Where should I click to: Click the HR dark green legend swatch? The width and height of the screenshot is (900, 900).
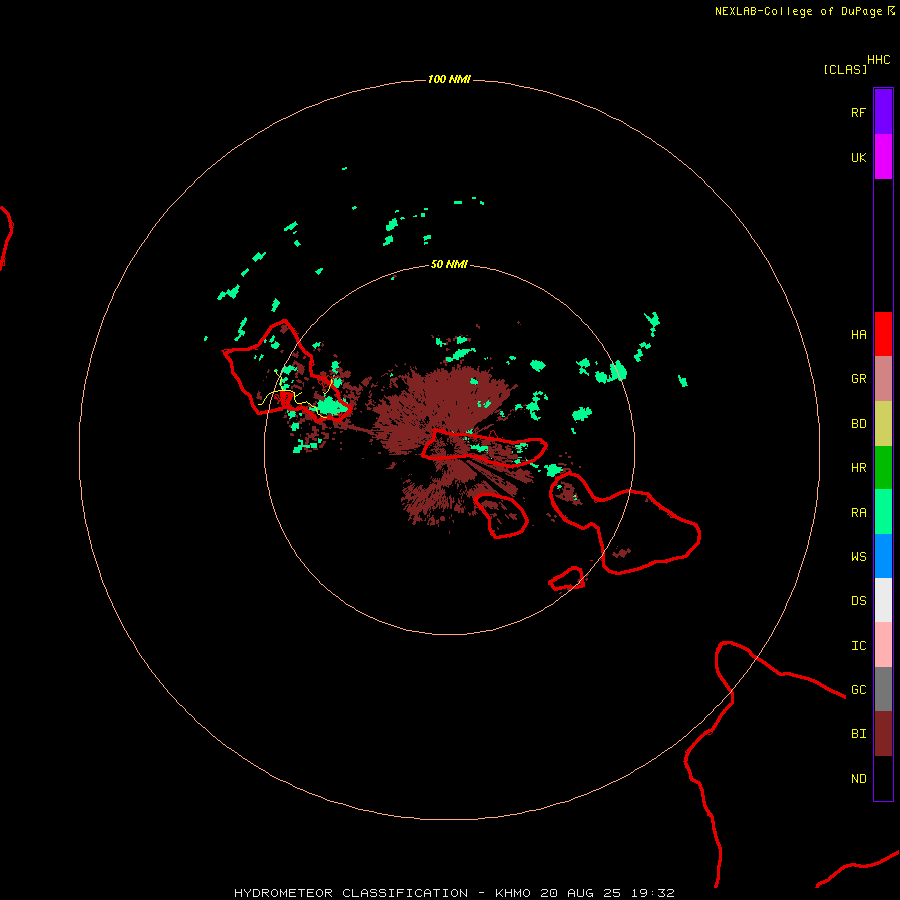(x=883, y=468)
